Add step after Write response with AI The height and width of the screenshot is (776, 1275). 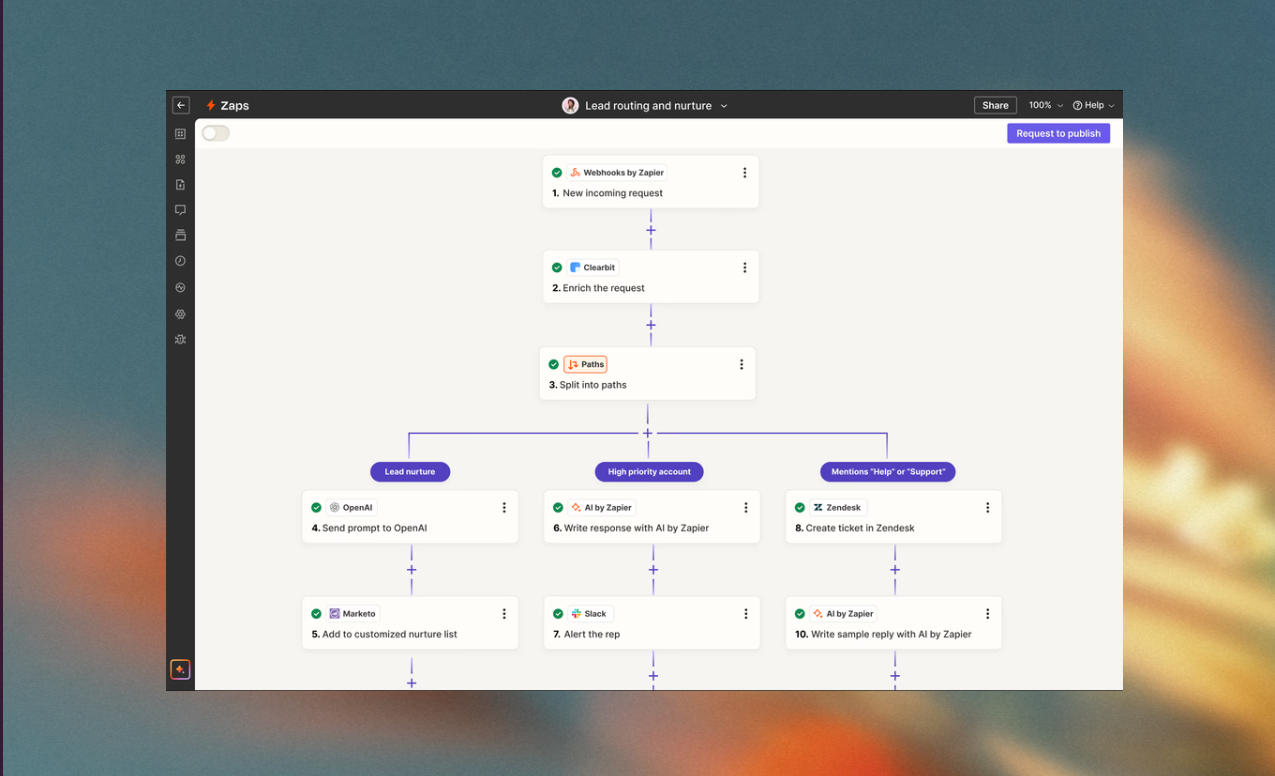[x=653, y=570]
